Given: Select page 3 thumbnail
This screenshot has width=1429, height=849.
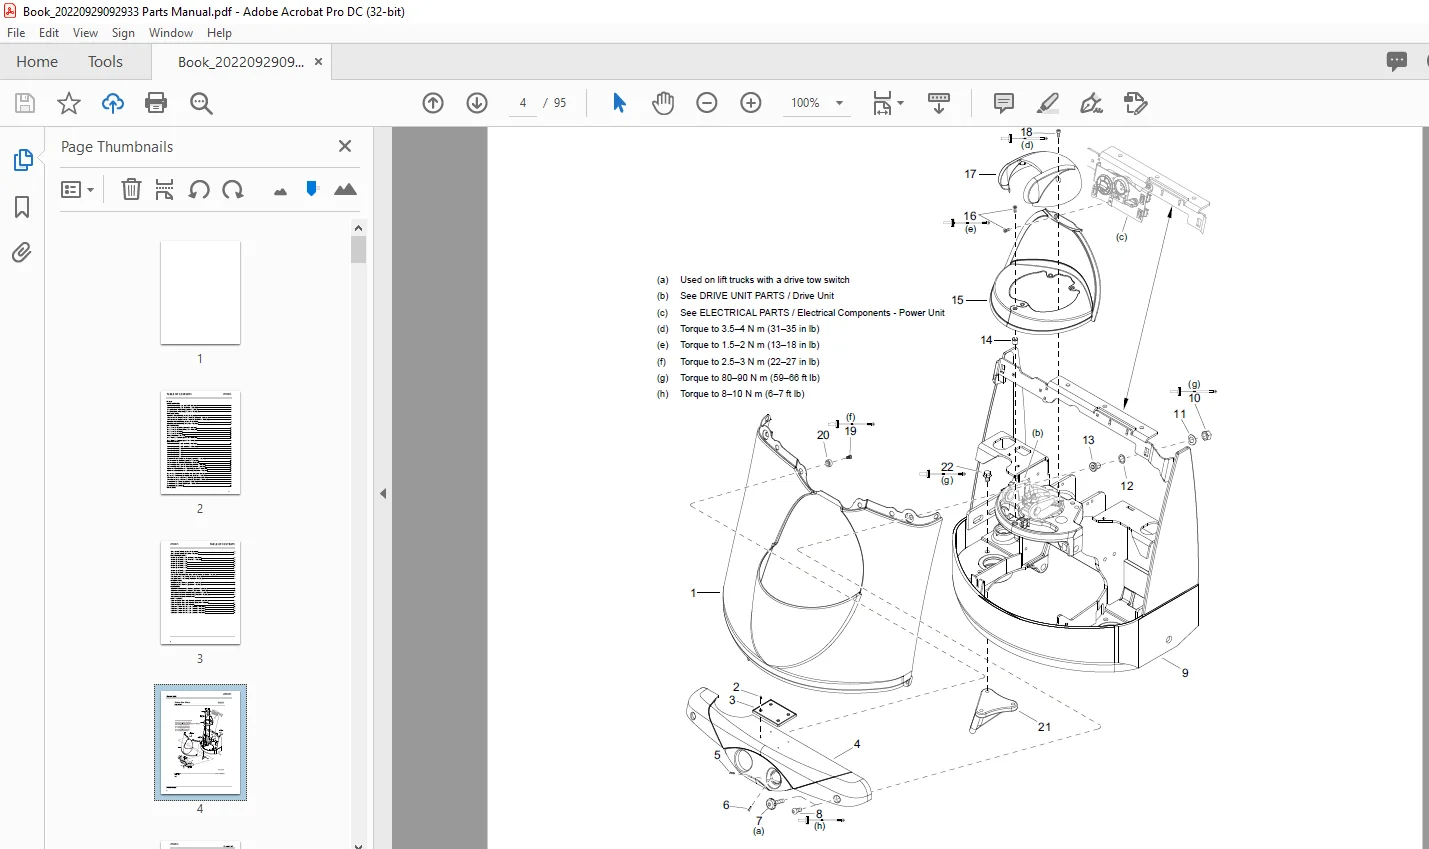Looking at the screenshot, I should 200,592.
